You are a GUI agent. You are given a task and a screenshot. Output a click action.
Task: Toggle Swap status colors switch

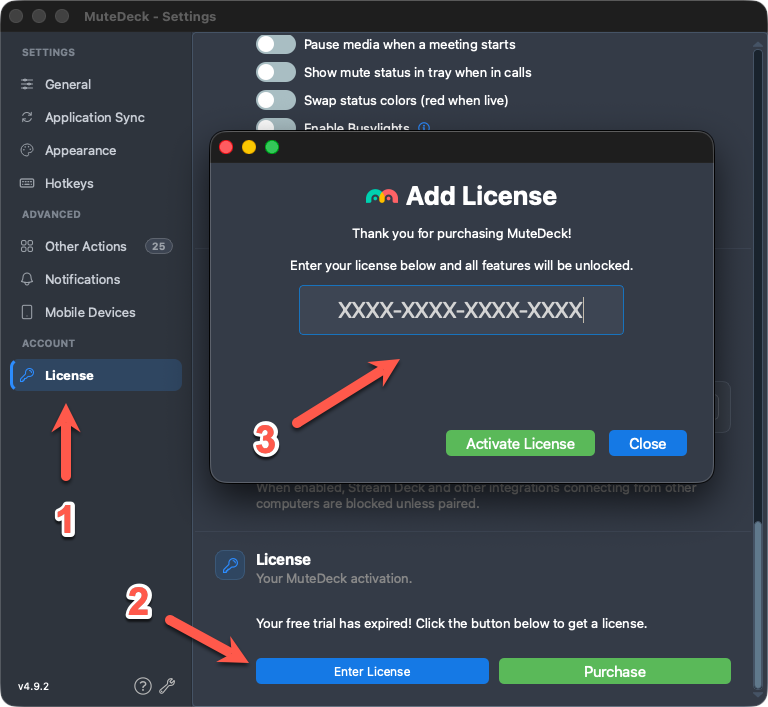point(276,100)
